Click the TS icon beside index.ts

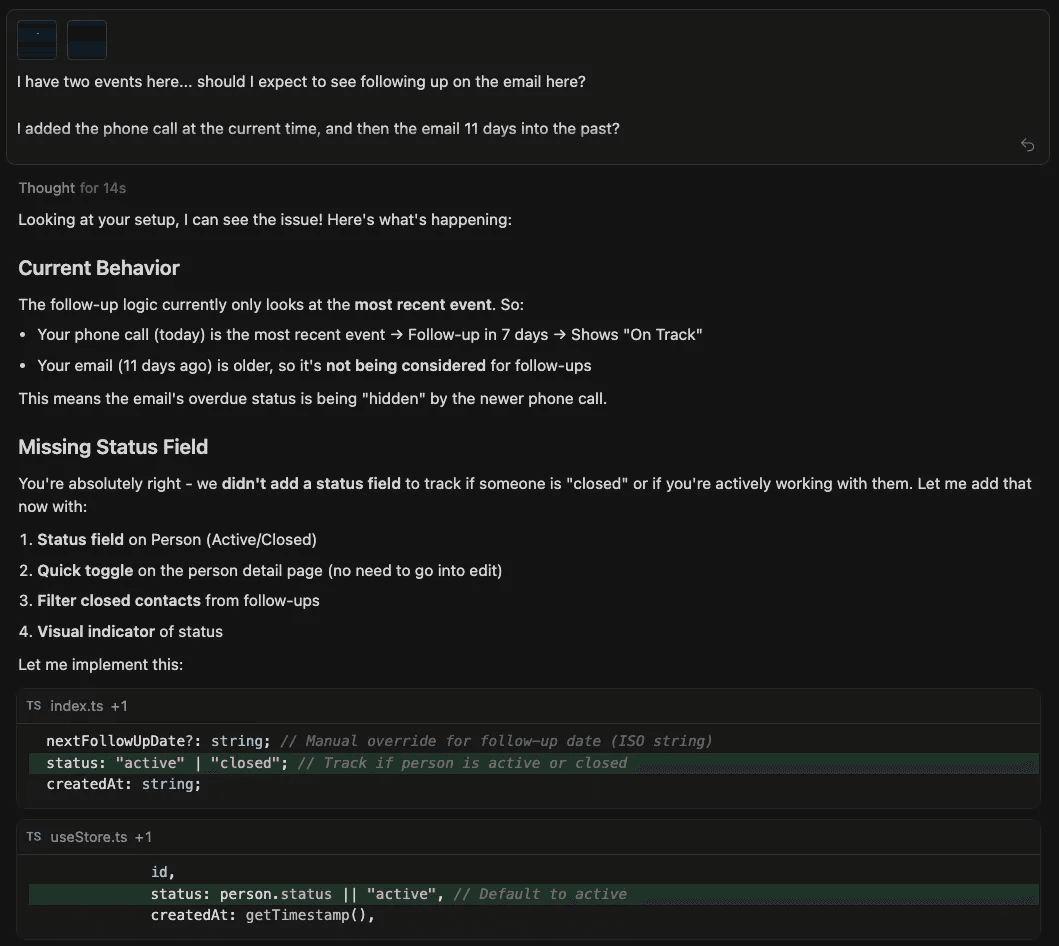click(34, 706)
